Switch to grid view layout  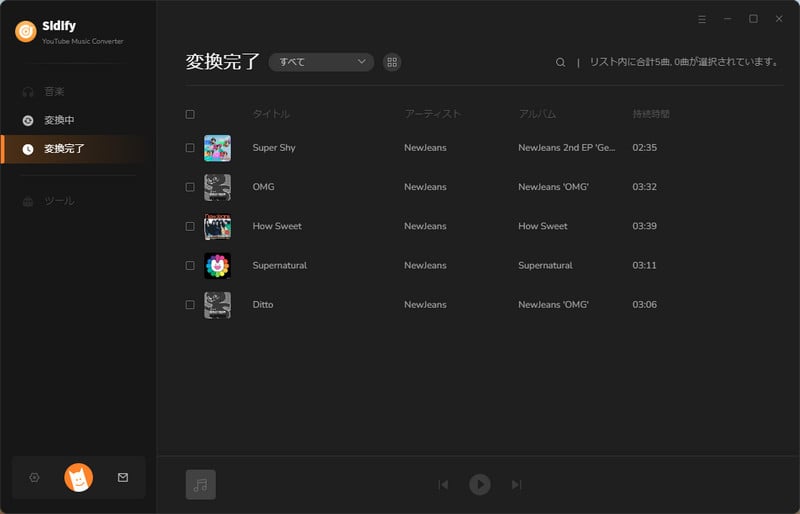click(392, 62)
